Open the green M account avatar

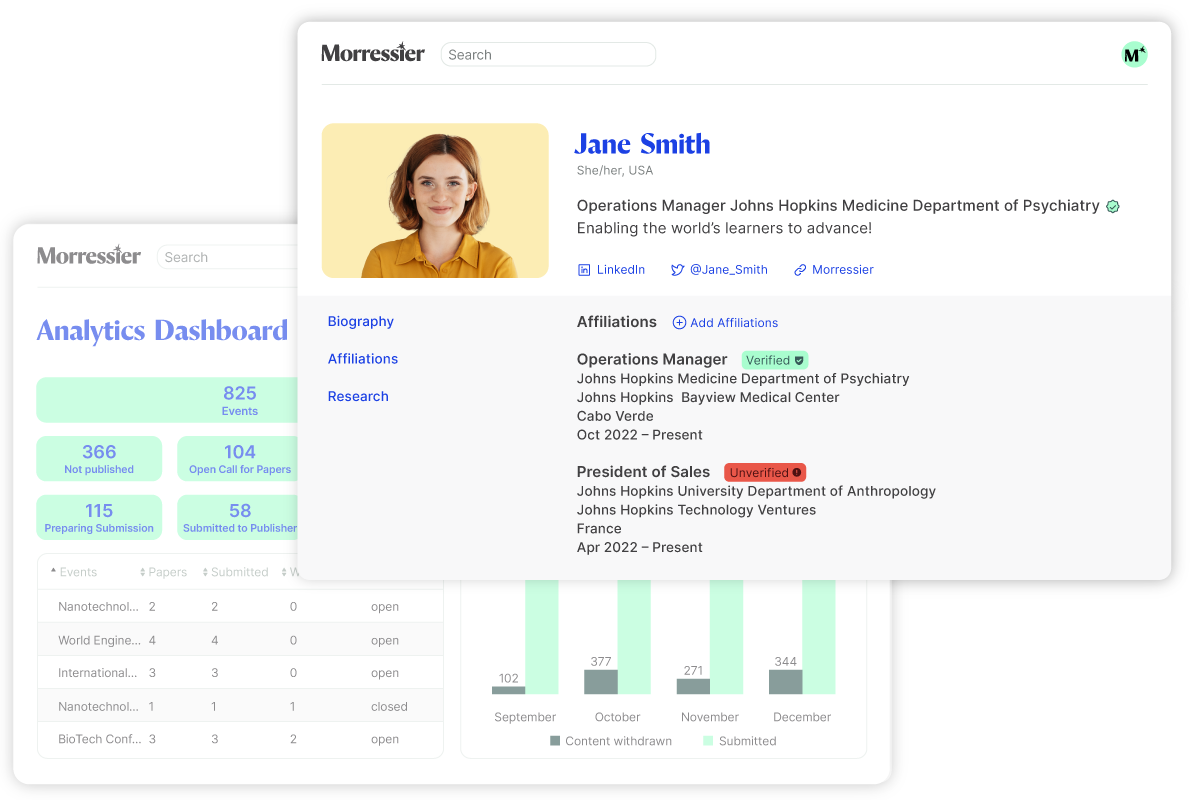pos(1134,55)
